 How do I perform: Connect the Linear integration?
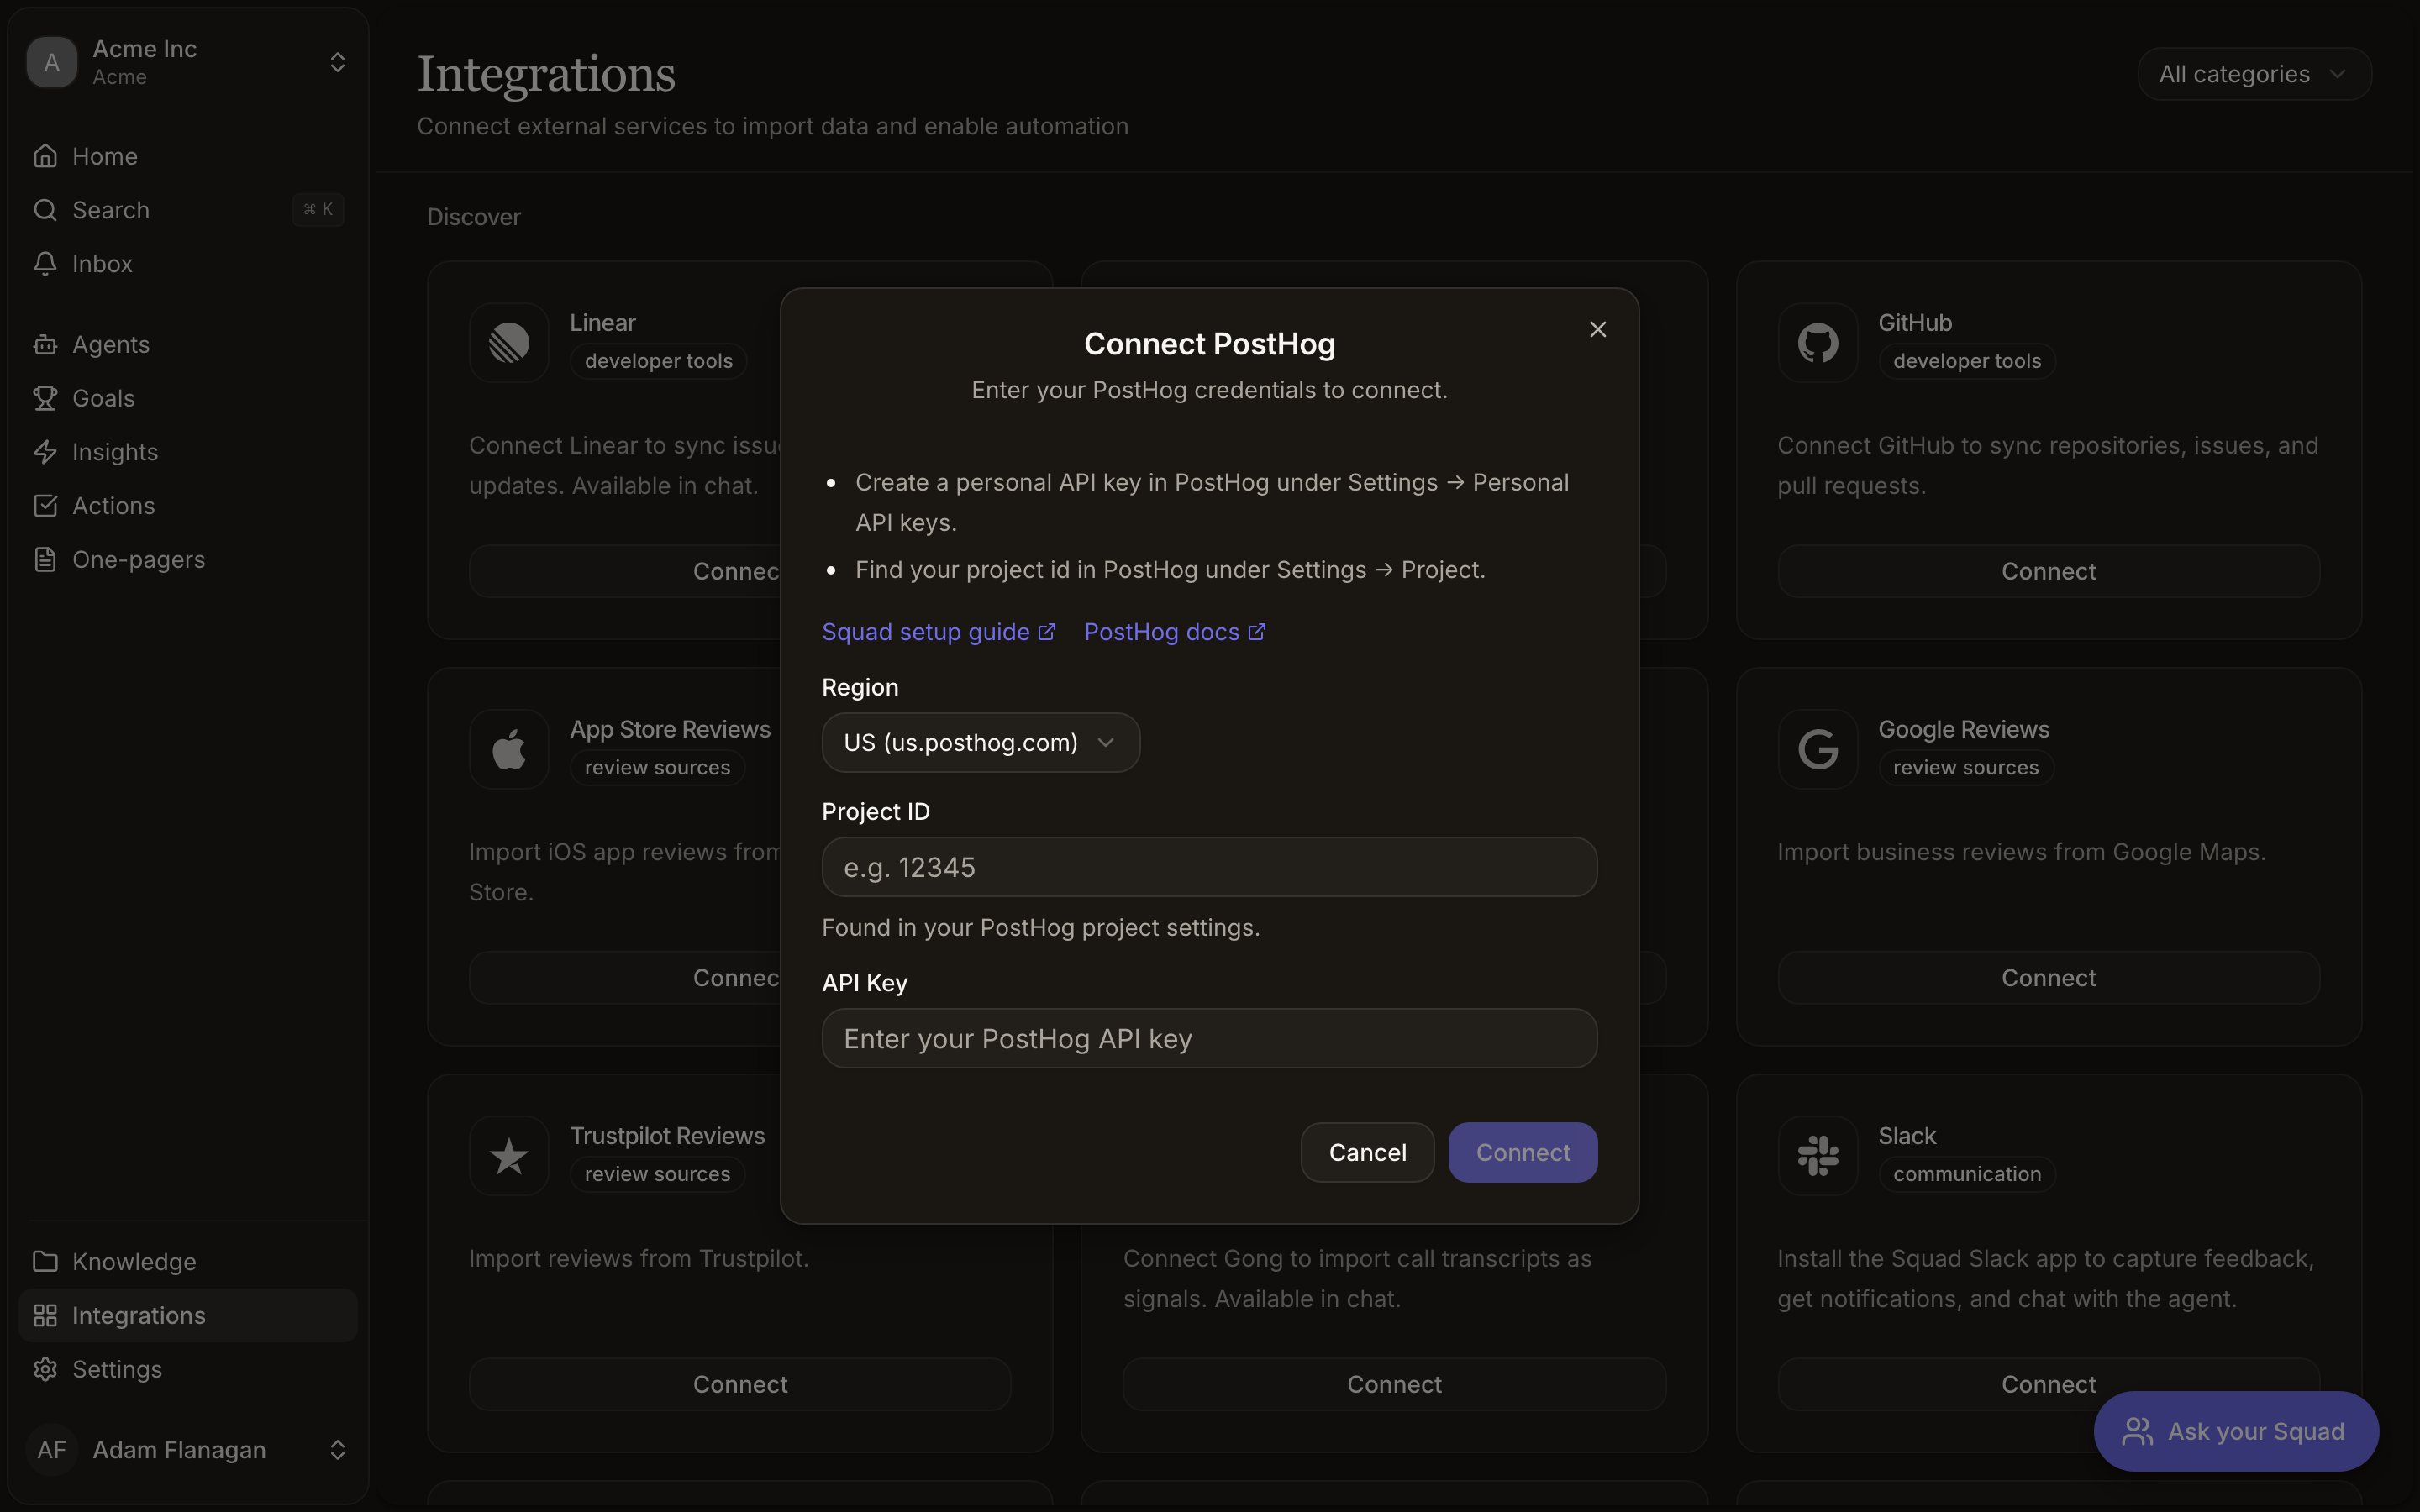(625, 571)
